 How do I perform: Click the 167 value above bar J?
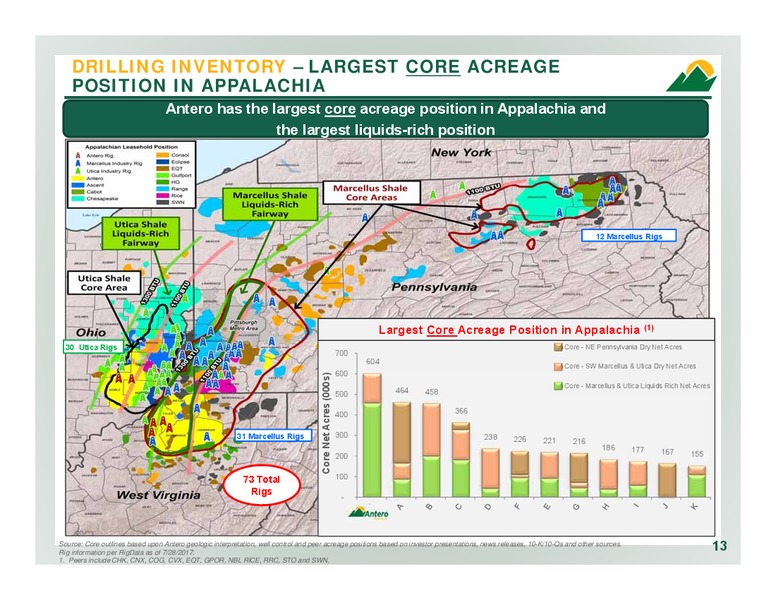(667, 452)
